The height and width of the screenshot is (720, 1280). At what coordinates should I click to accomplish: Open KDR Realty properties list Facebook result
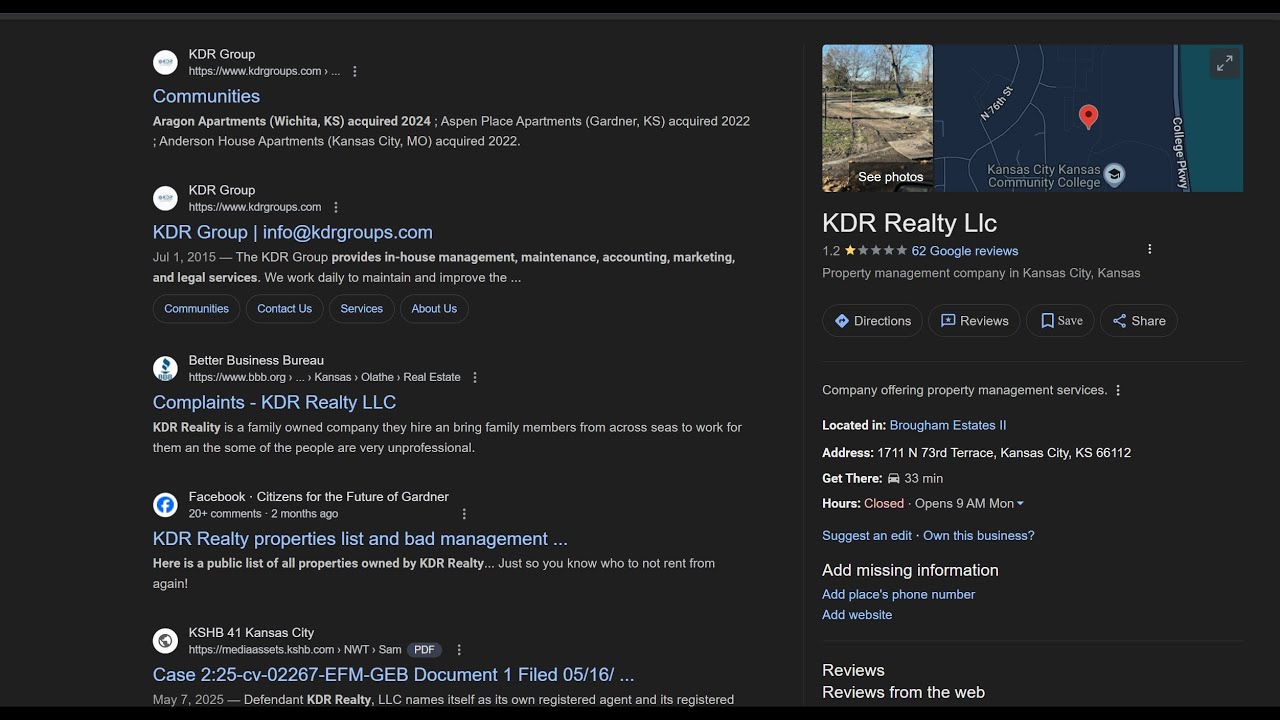pyautogui.click(x=360, y=538)
